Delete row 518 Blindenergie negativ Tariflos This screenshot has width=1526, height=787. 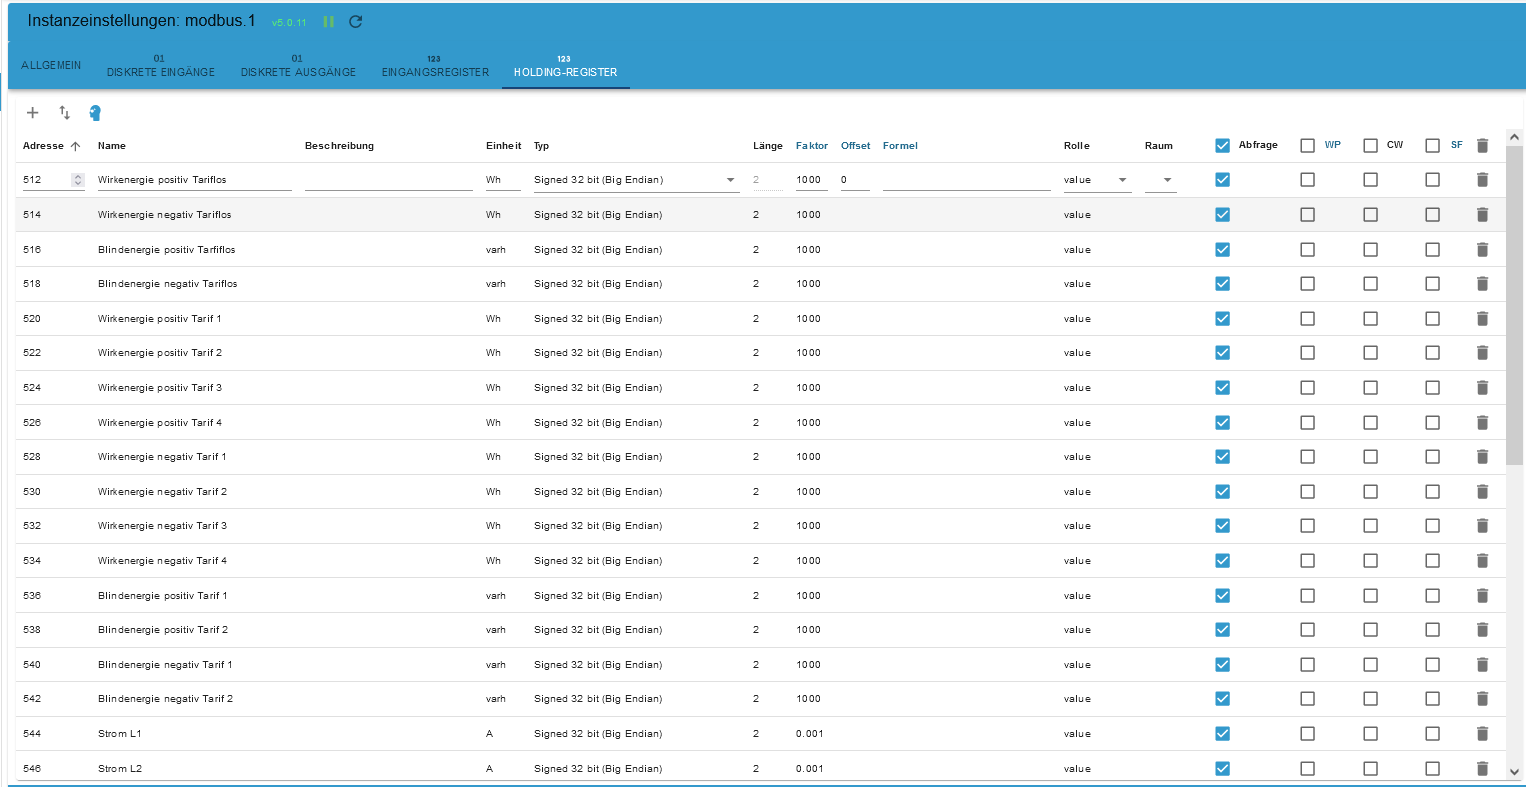point(1482,284)
